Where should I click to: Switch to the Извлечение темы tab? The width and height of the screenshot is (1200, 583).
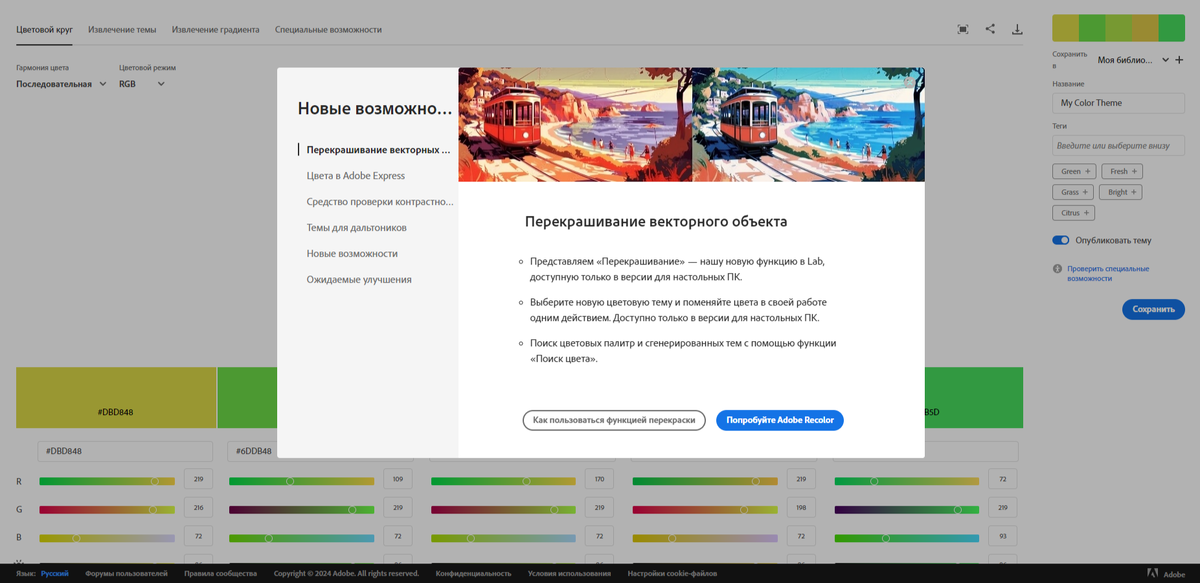pyautogui.click(x=121, y=30)
